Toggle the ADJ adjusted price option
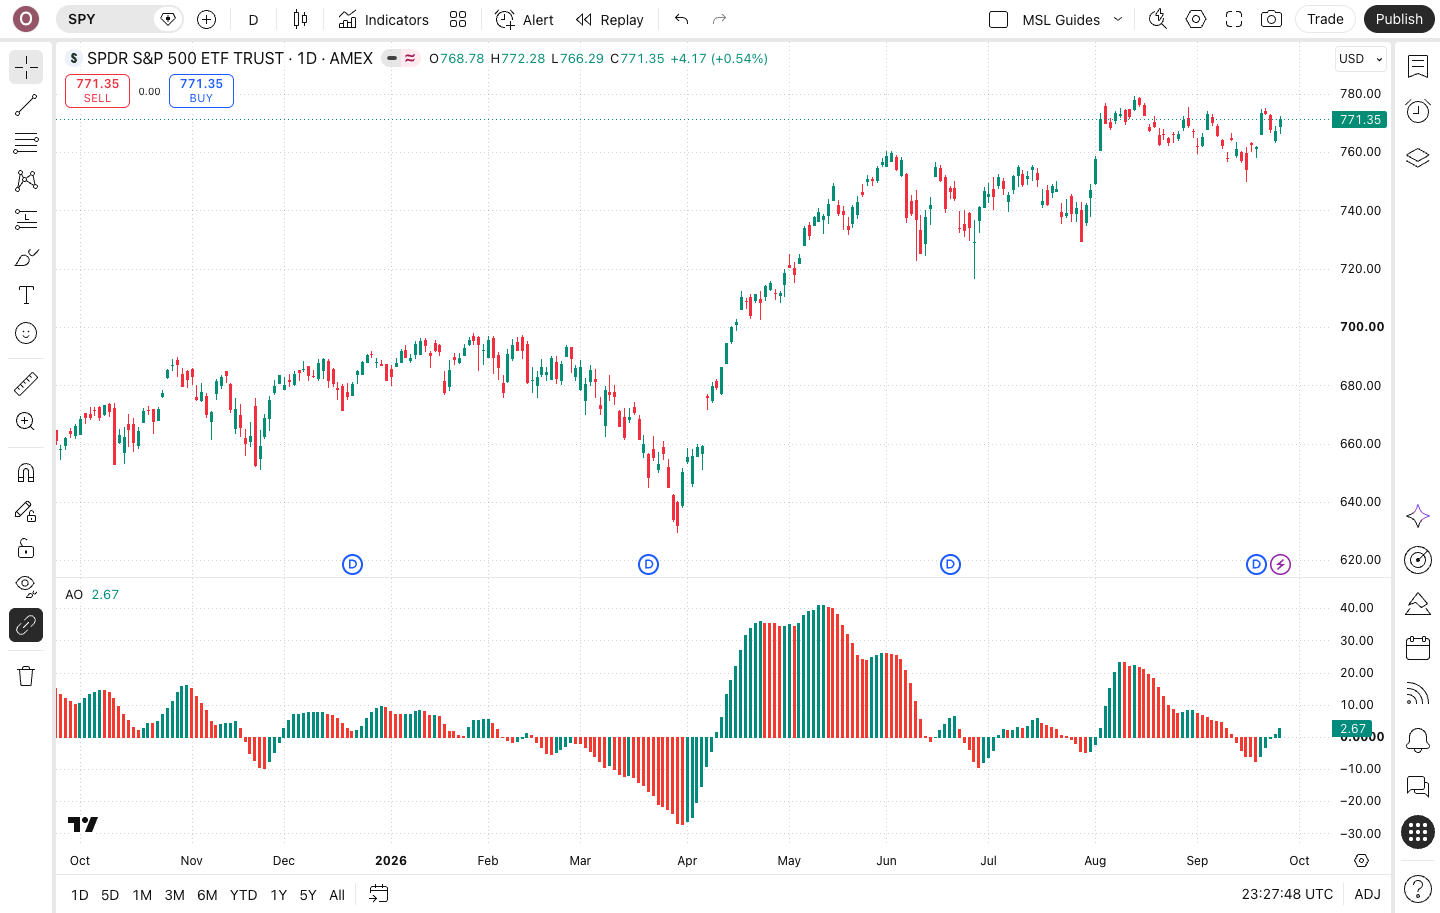This screenshot has height=913, width=1440. (x=1367, y=895)
